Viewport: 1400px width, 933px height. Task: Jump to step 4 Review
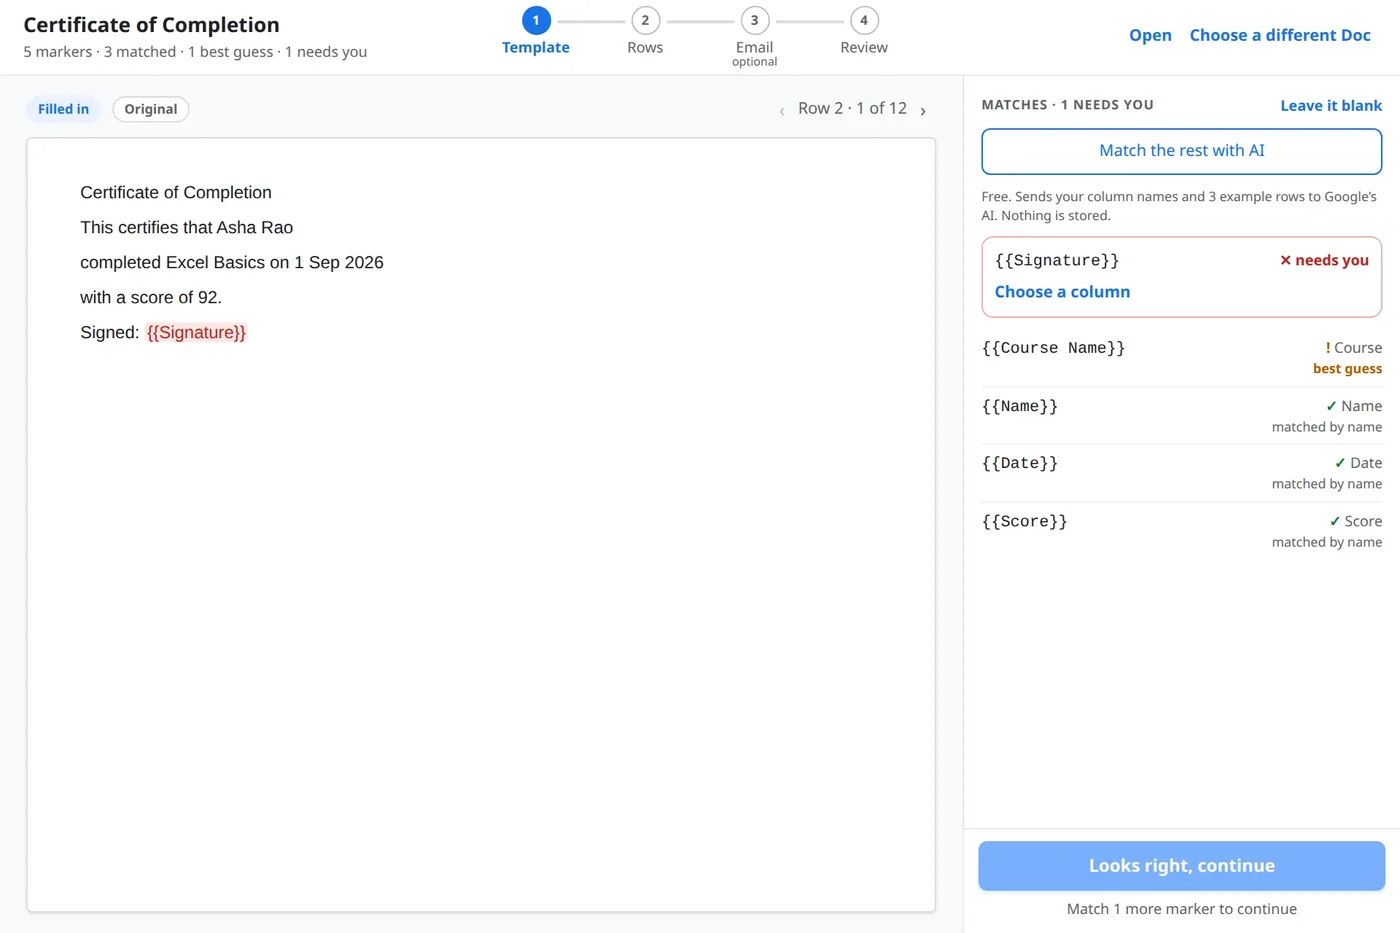point(864,31)
